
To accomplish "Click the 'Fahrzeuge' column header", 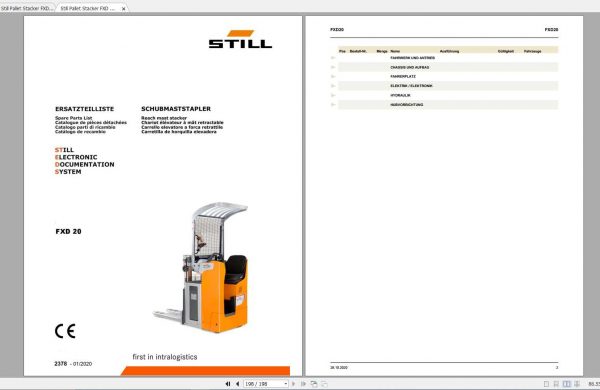I will pyautogui.click(x=532, y=51).
